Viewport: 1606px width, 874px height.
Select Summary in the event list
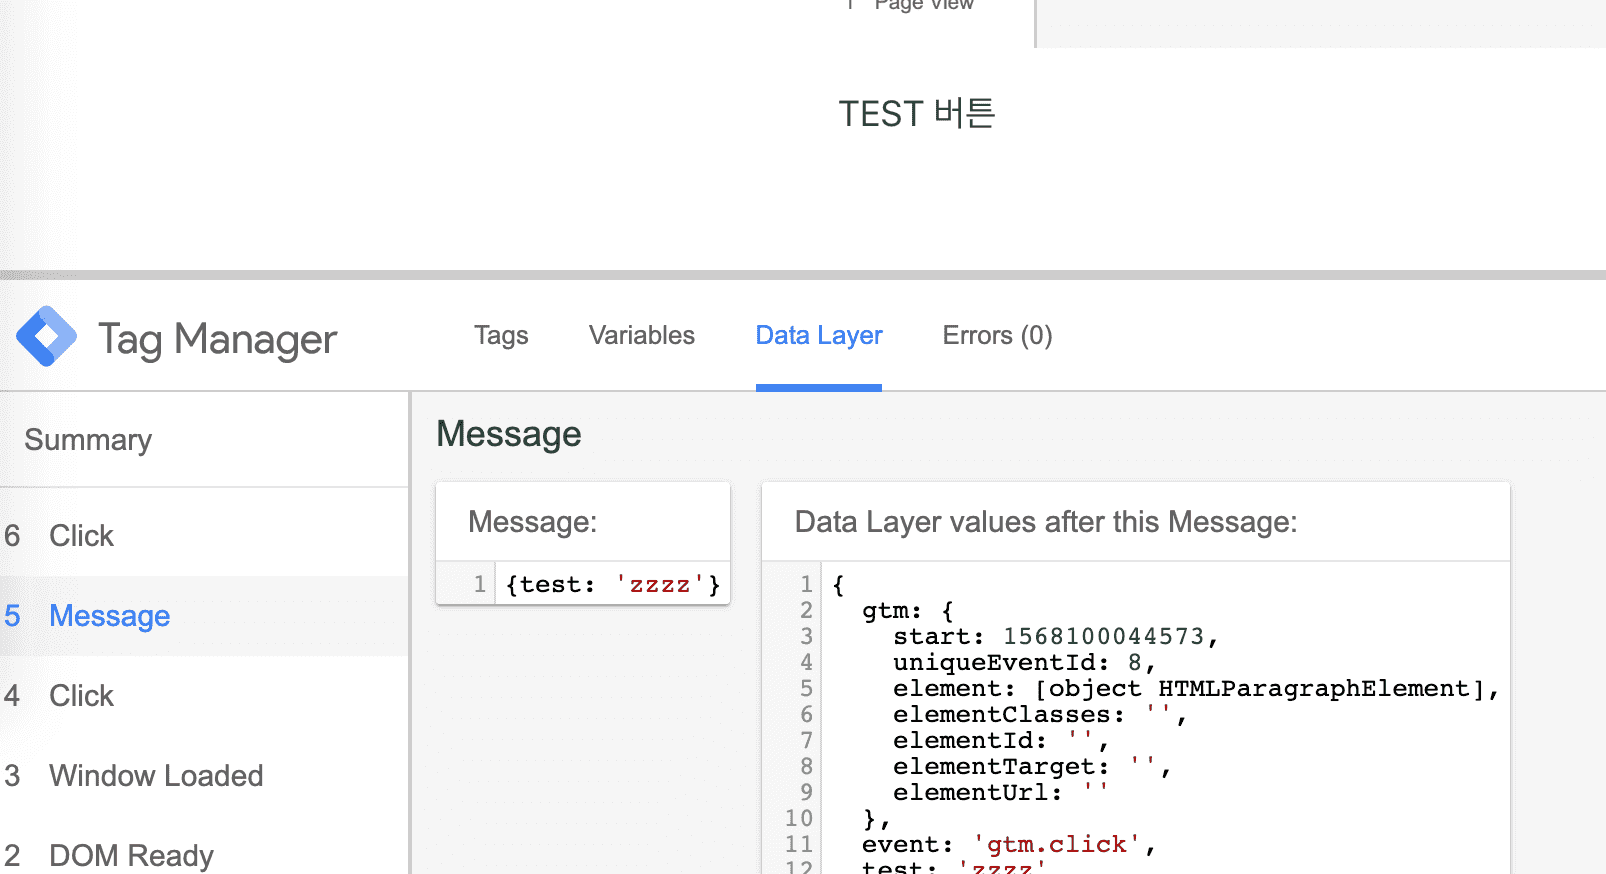(x=88, y=440)
